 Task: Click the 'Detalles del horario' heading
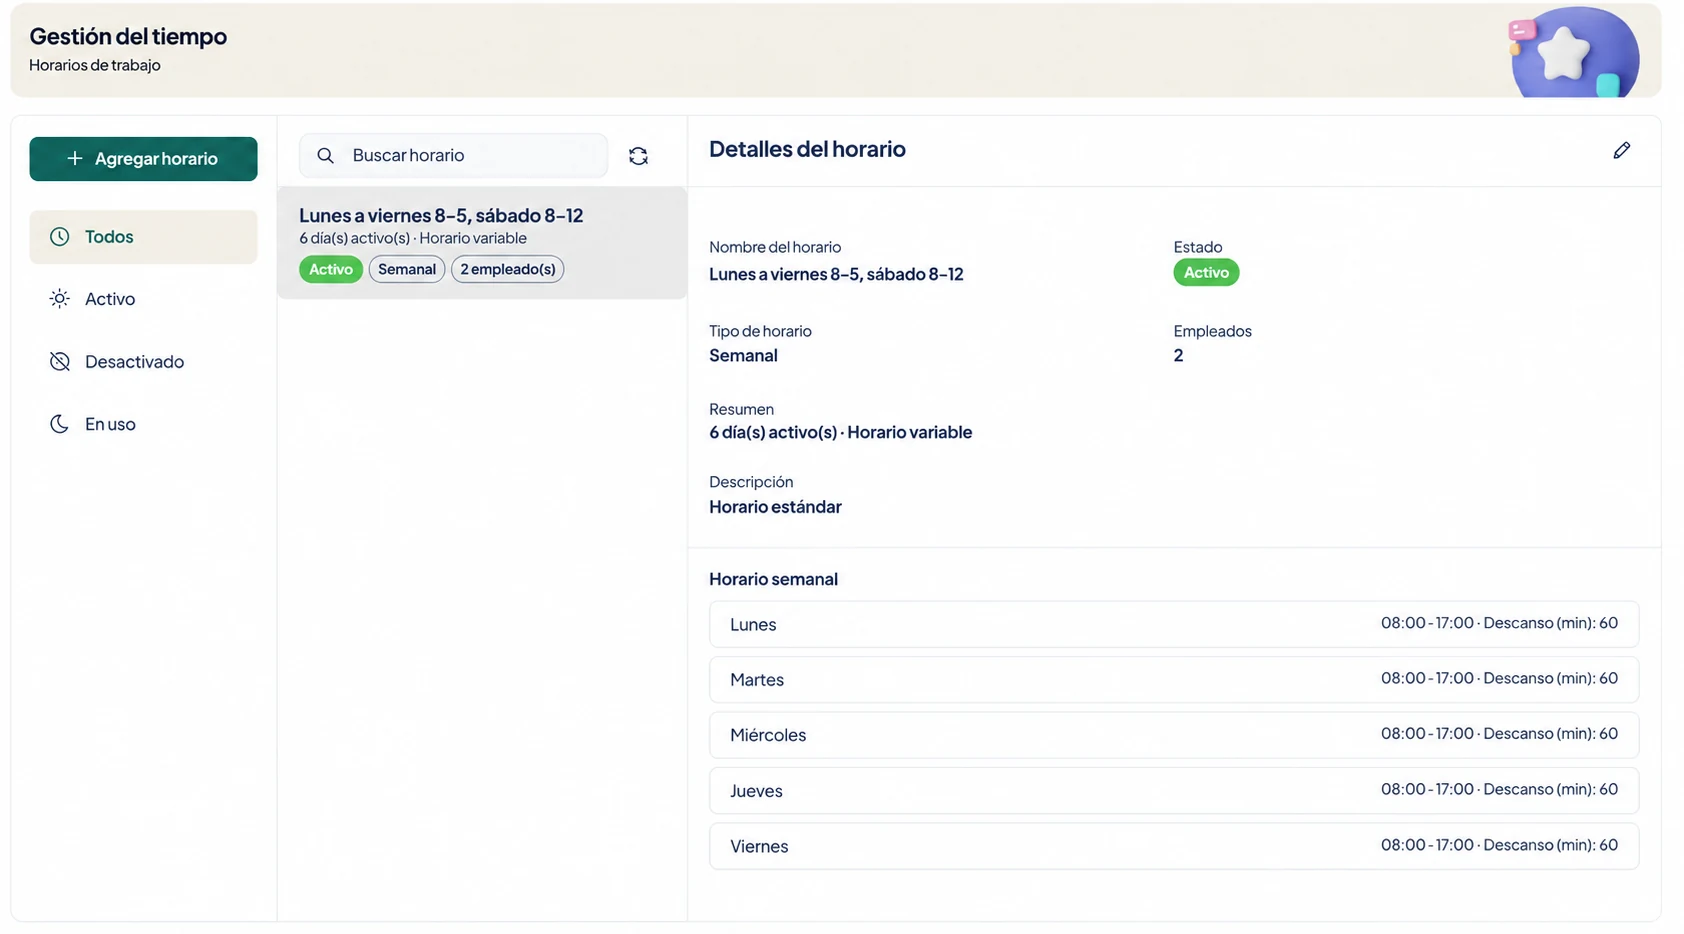807,149
